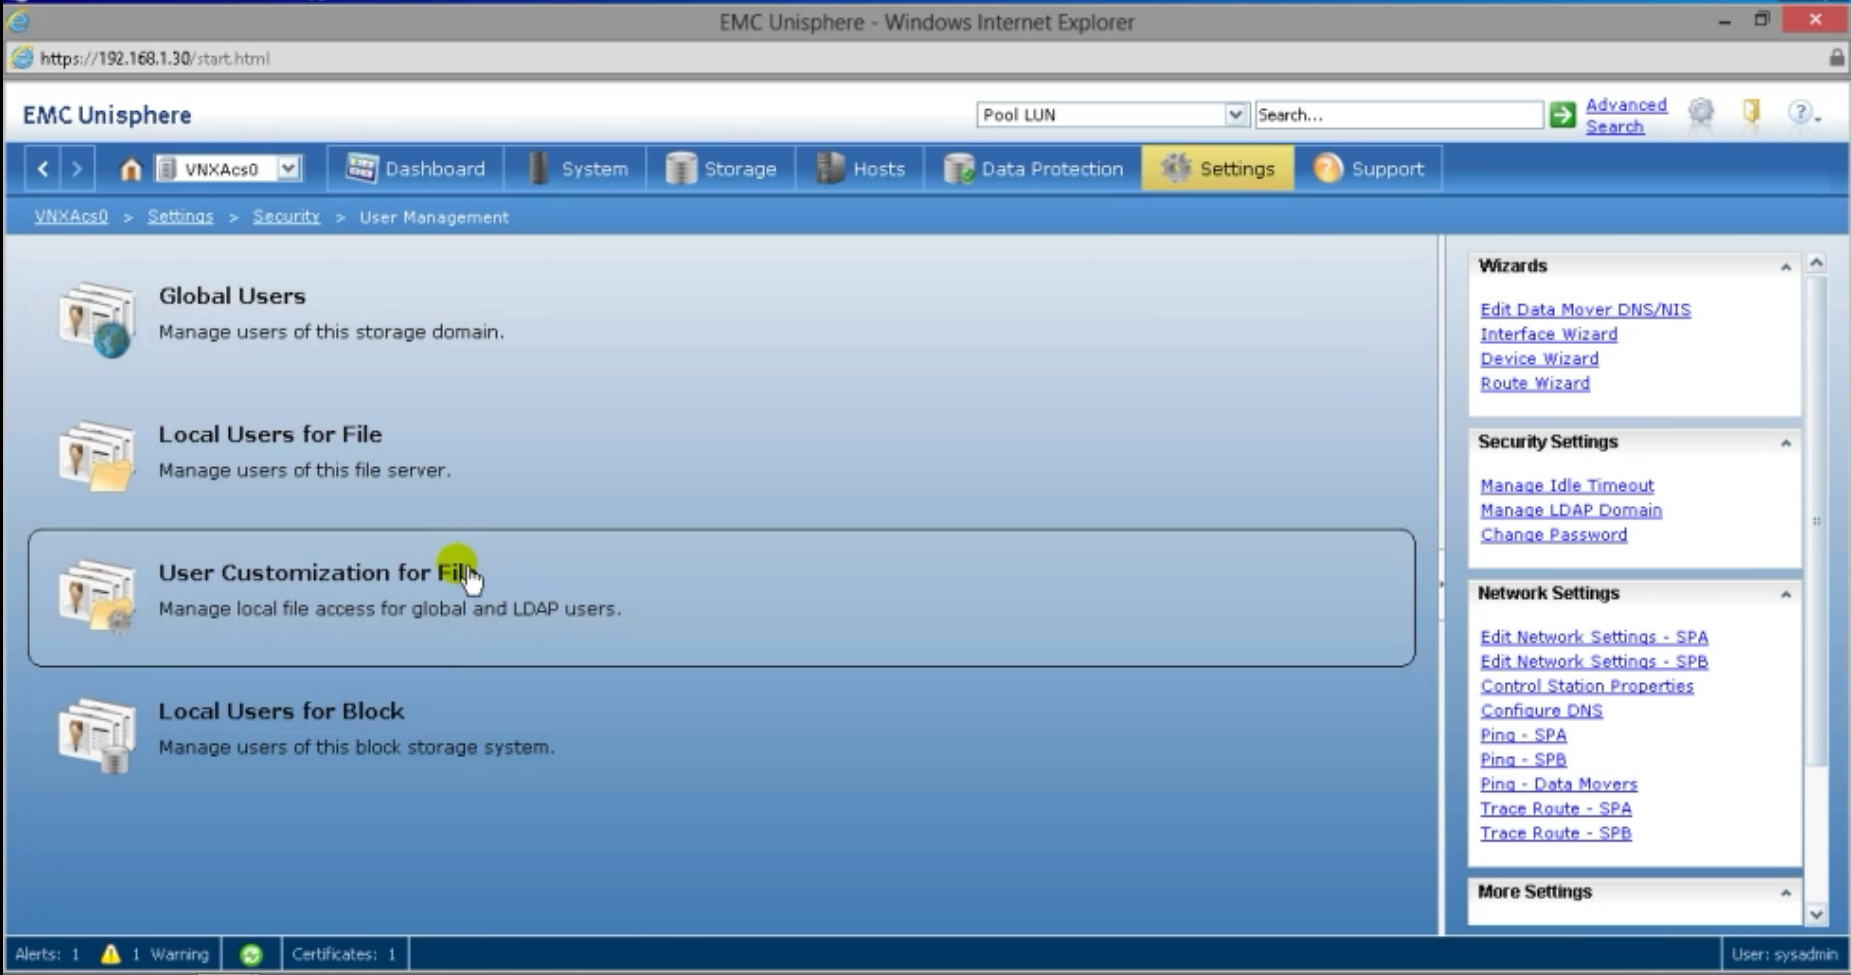The image size is (1851, 975).
Task: Click the VNXAcs0 breadcrumb link
Action: (71, 216)
